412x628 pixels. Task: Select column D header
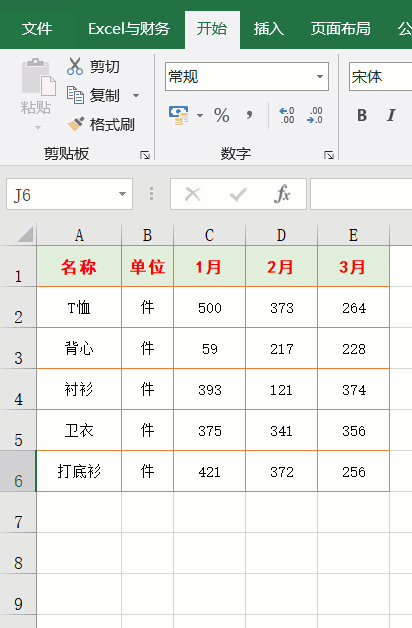click(281, 235)
